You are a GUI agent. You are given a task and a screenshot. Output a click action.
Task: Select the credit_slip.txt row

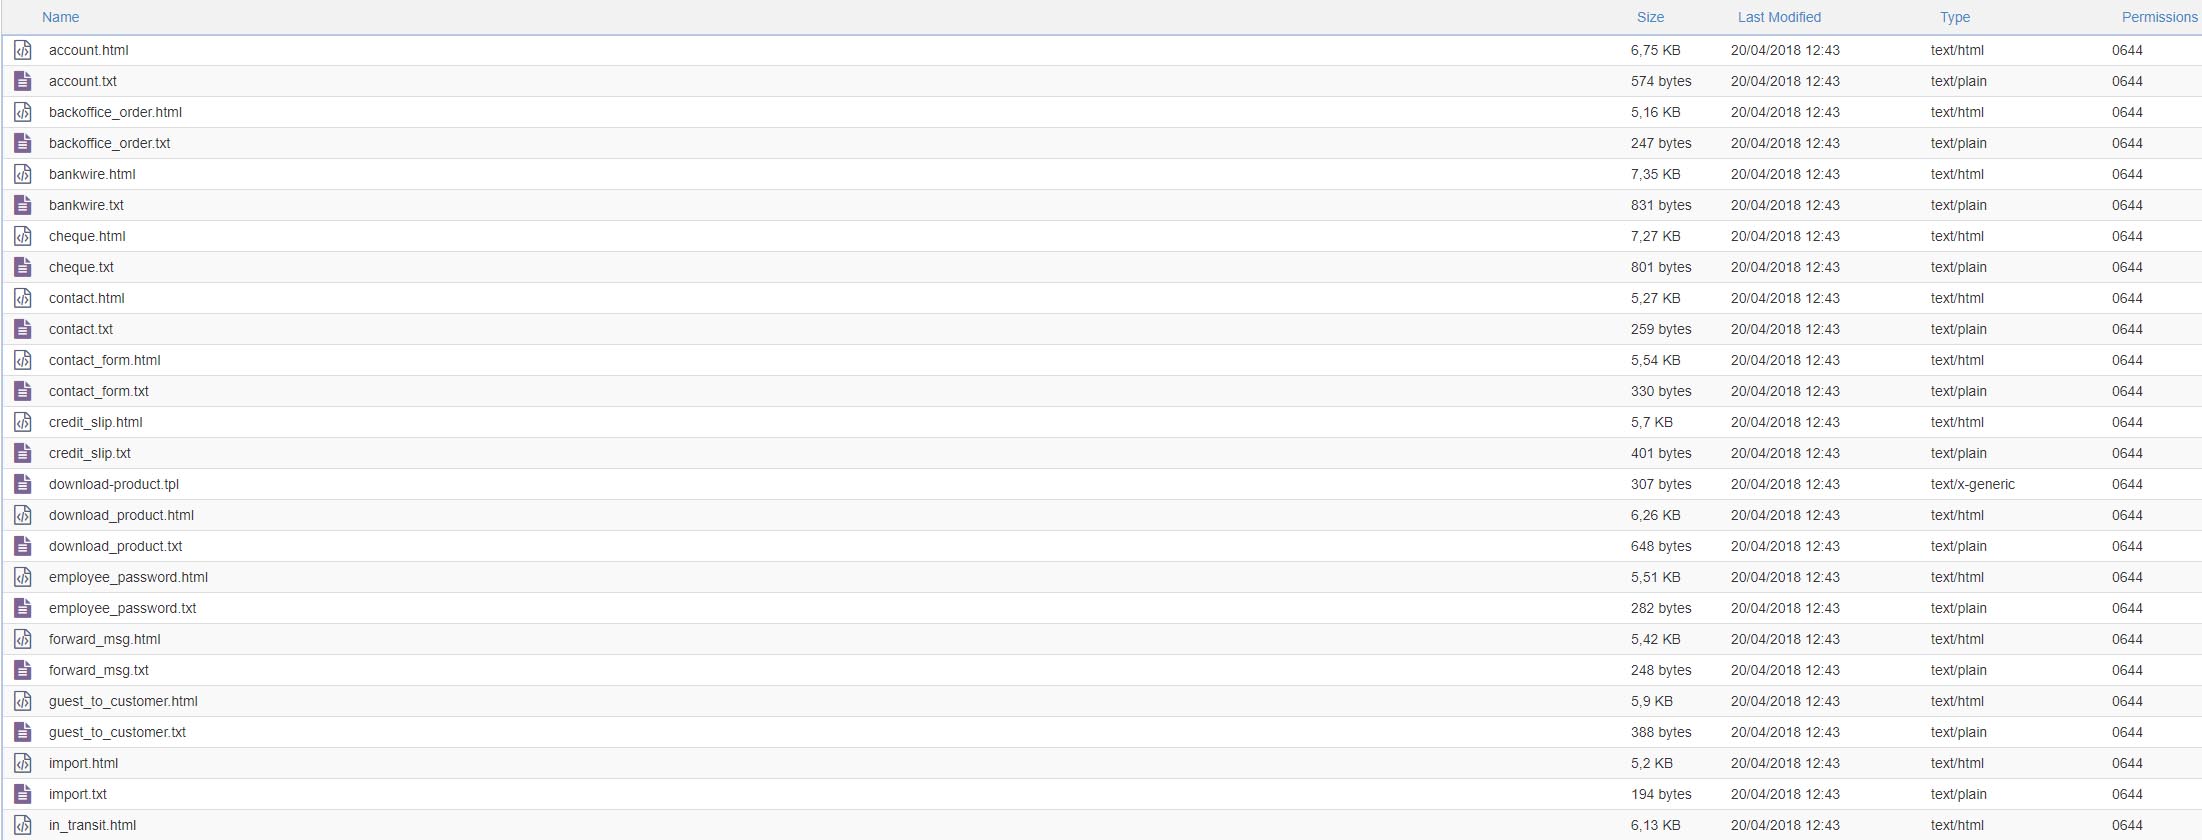pyautogui.click(x=1101, y=453)
